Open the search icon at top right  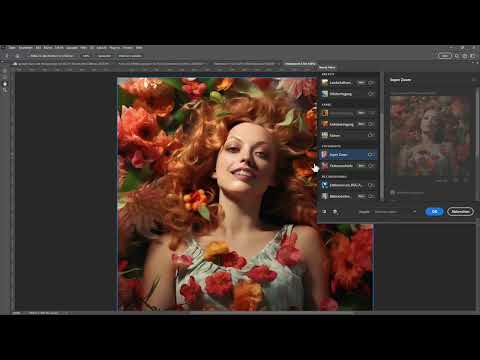pyautogui.click(x=457, y=56)
